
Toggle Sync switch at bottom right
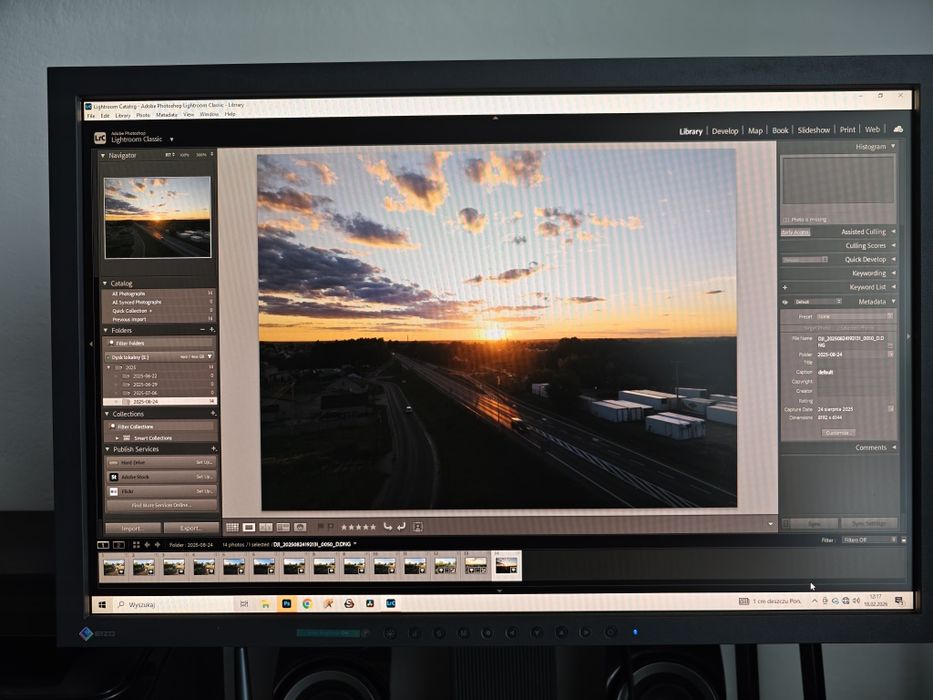[x=786, y=524]
